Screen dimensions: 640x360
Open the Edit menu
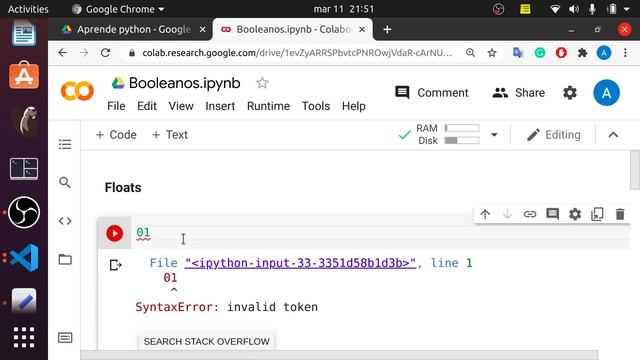pyautogui.click(x=147, y=106)
